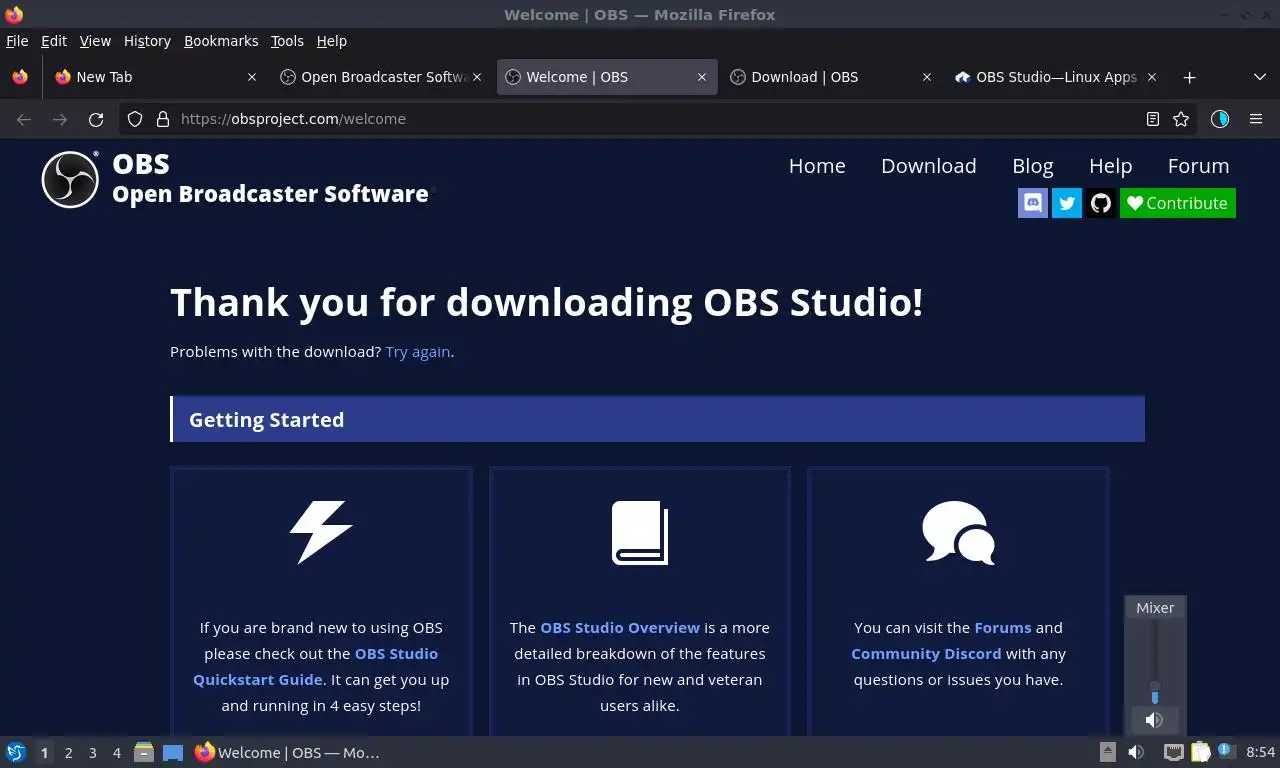Switch to workspace 4

click(116, 753)
